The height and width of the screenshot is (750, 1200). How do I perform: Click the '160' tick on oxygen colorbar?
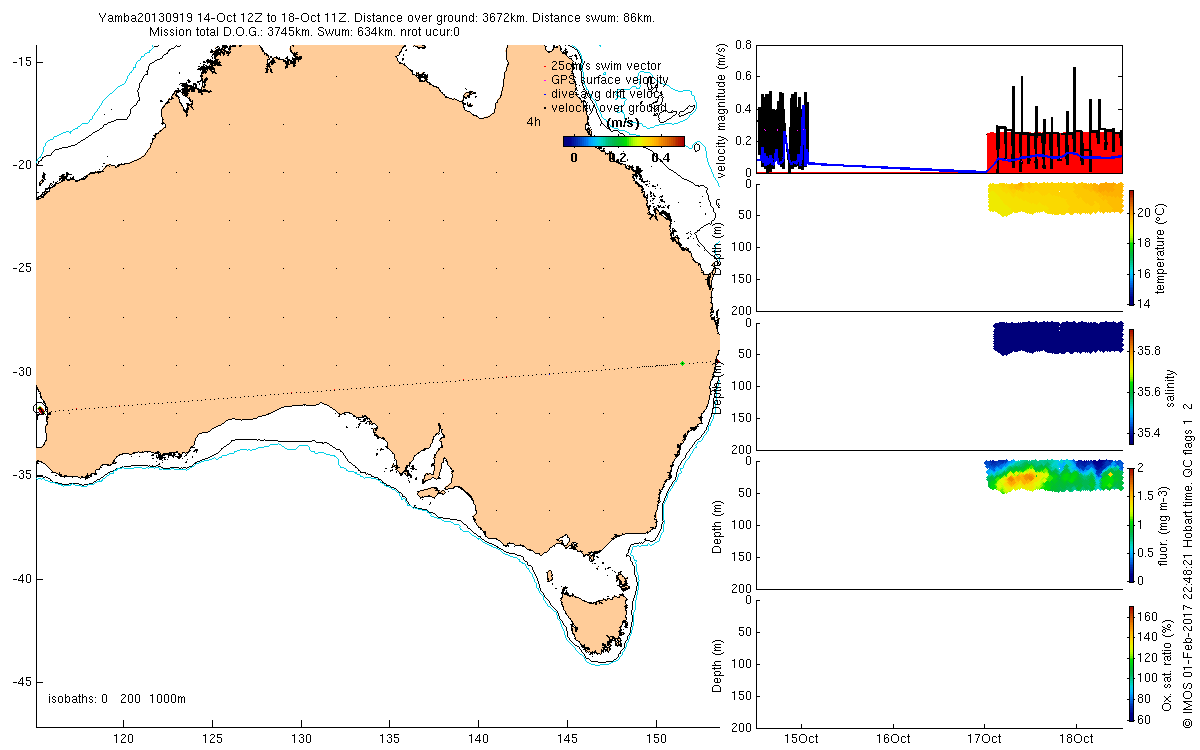[x=1148, y=615]
